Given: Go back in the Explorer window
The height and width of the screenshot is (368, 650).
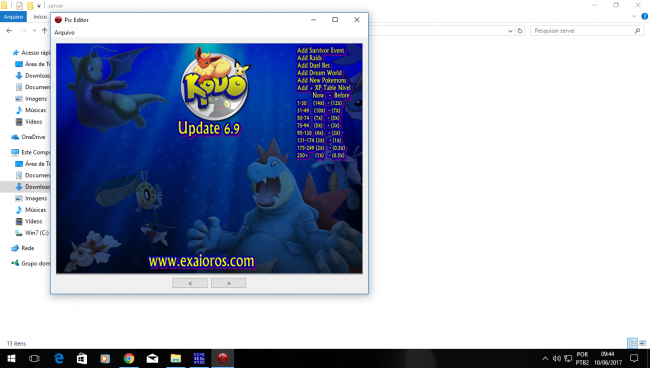Looking at the screenshot, I should (x=9, y=31).
